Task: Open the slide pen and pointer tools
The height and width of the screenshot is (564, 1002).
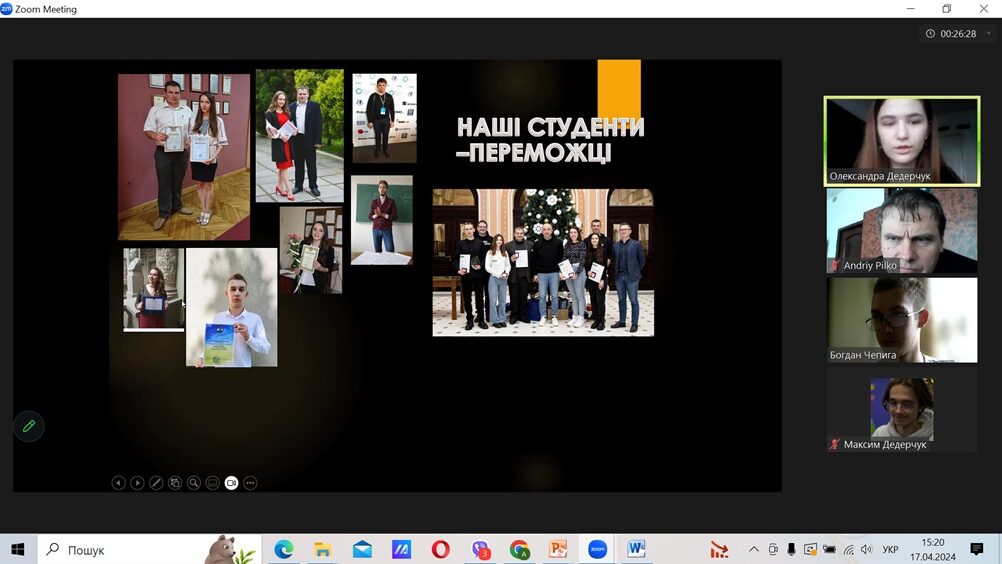Action: point(156,483)
